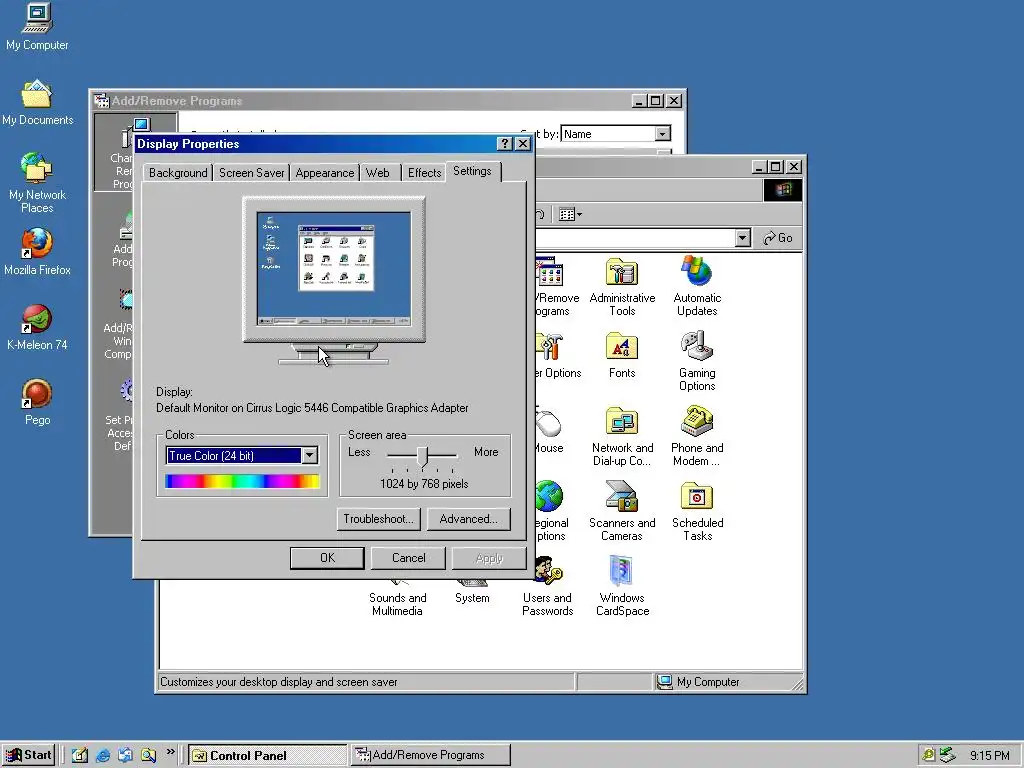Screen dimensions: 1024x768
Task: Click the Go button in Control Panel
Action: (778, 238)
